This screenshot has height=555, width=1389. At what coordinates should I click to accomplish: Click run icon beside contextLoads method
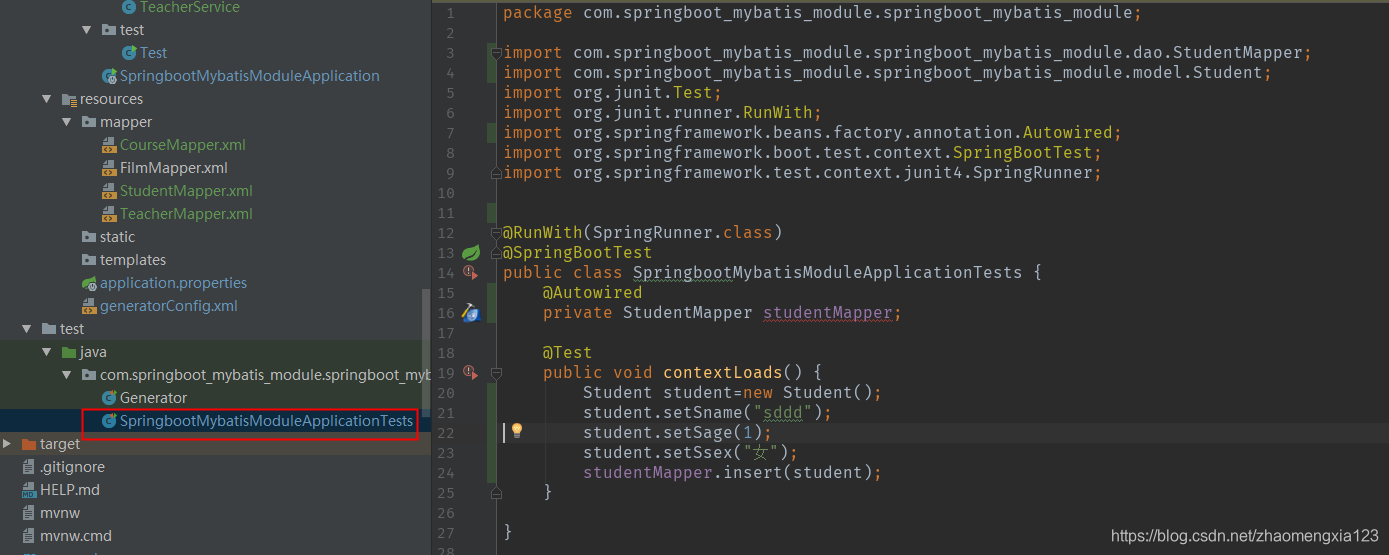tap(471, 373)
